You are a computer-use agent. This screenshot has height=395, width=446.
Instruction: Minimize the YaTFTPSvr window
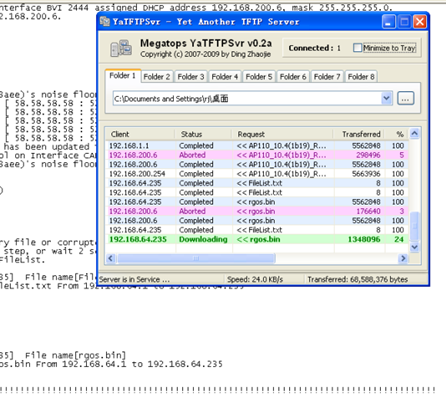tap(389, 22)
